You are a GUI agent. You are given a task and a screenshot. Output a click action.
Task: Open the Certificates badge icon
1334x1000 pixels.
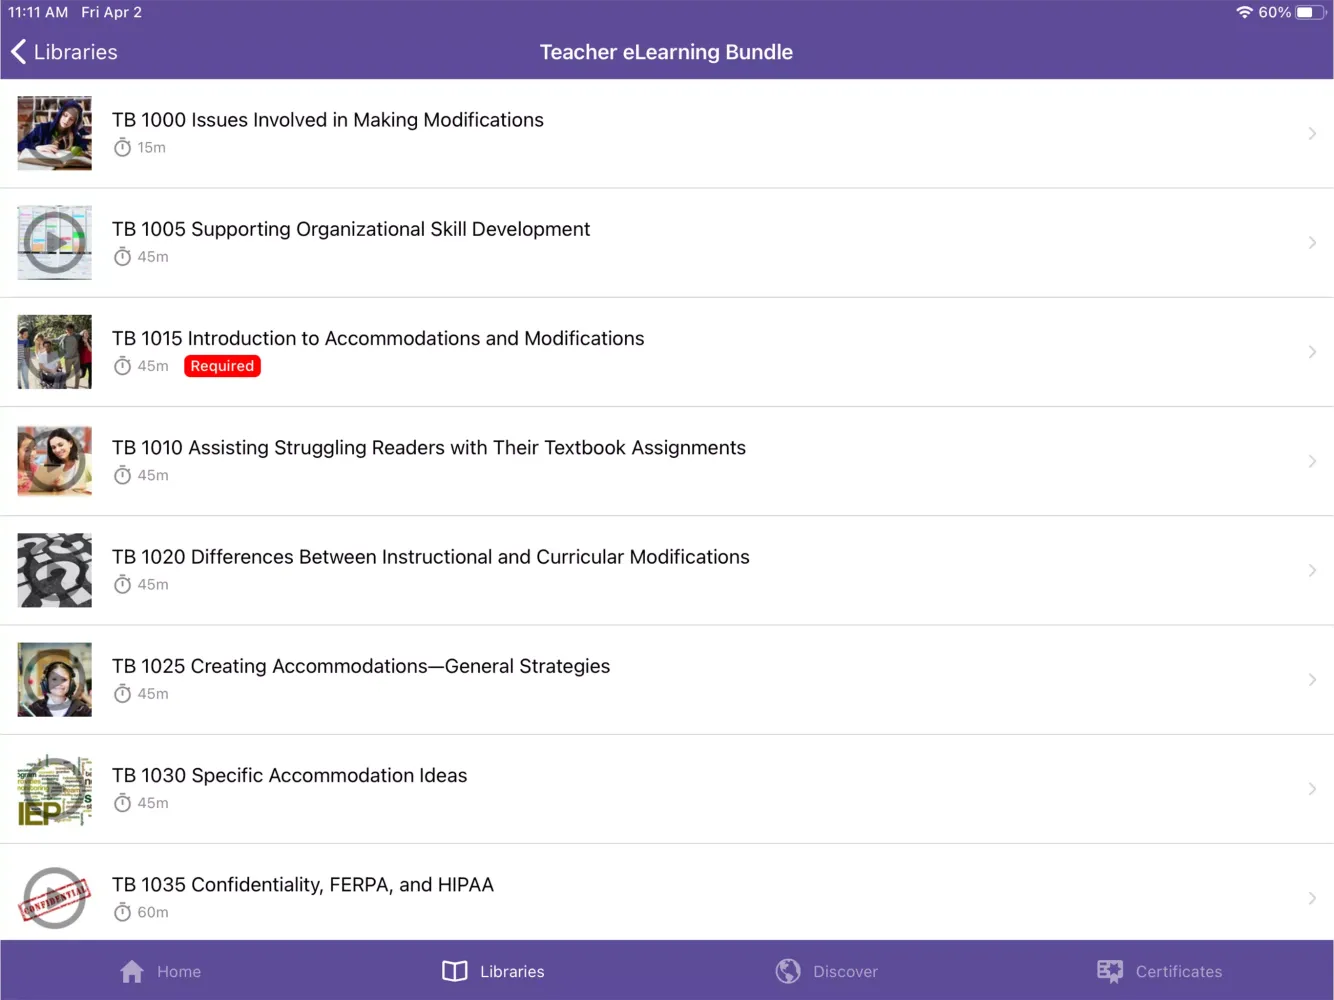[1110, 971]
